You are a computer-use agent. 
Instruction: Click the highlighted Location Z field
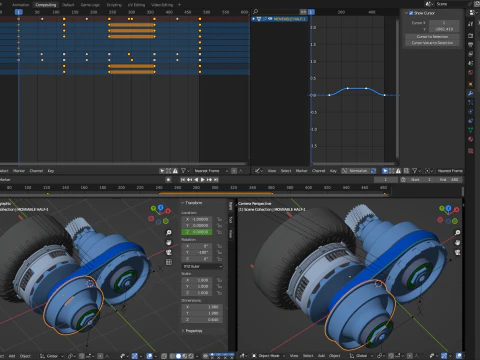(197, 232)
